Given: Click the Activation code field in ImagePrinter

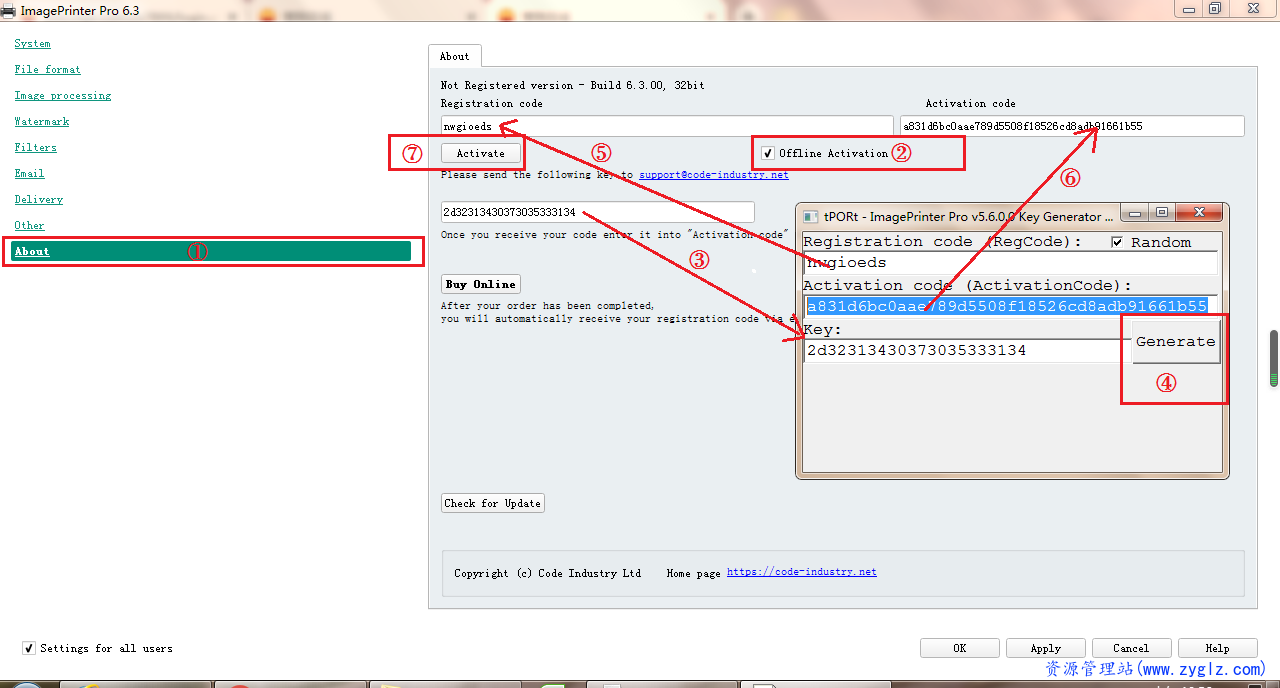Looking at the screenshot, I should (1072, 126).
